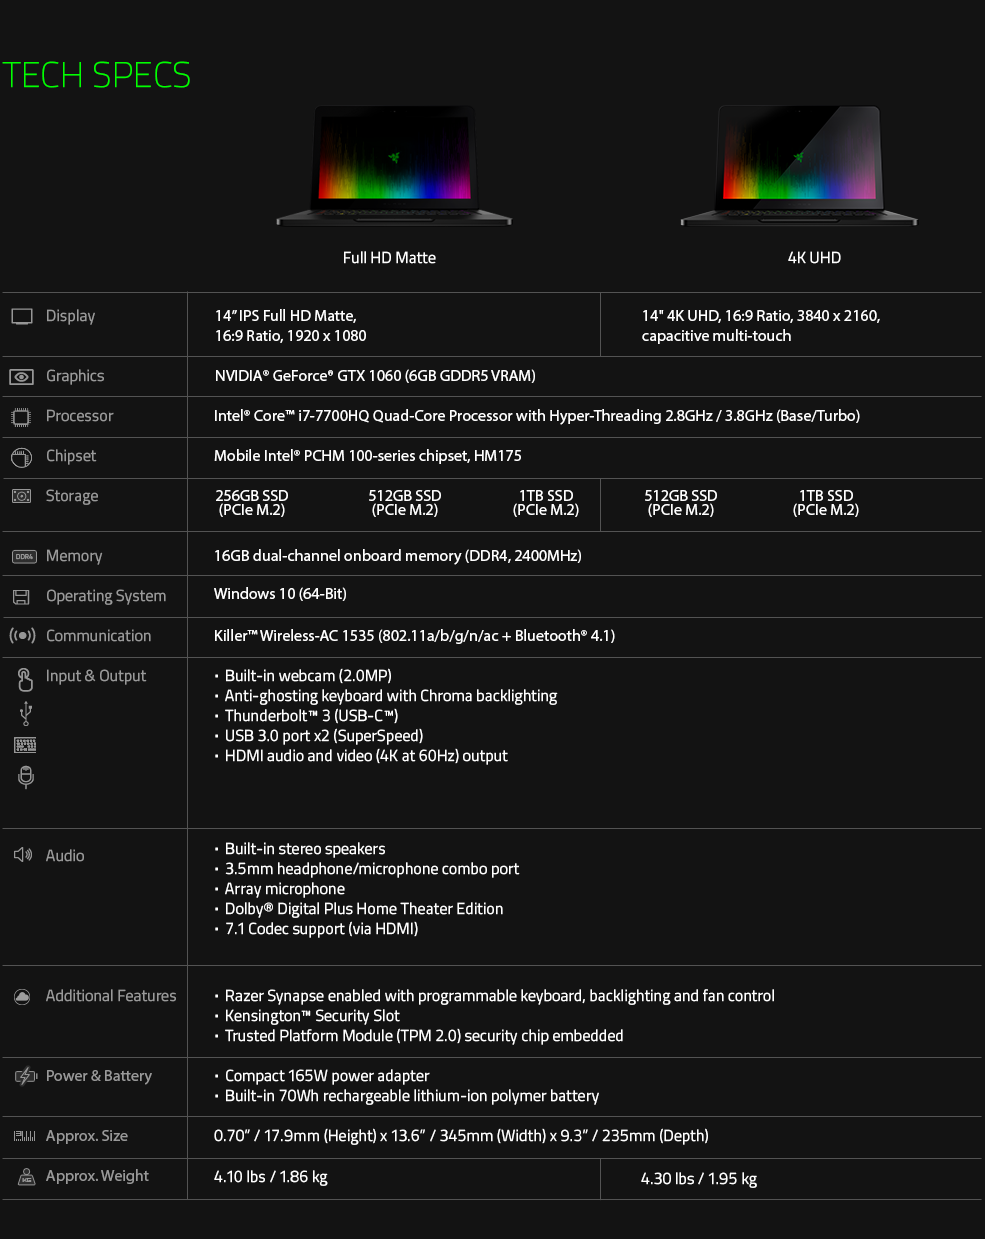
Task: Click 'Built-in webcam (2.0MP)' bullet
Action: (x=308, y=676)
